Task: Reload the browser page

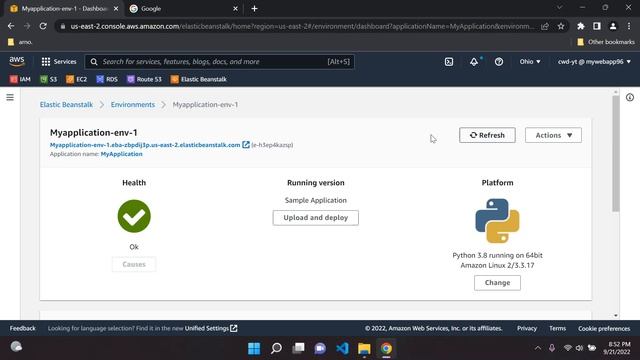Action: 43,26
